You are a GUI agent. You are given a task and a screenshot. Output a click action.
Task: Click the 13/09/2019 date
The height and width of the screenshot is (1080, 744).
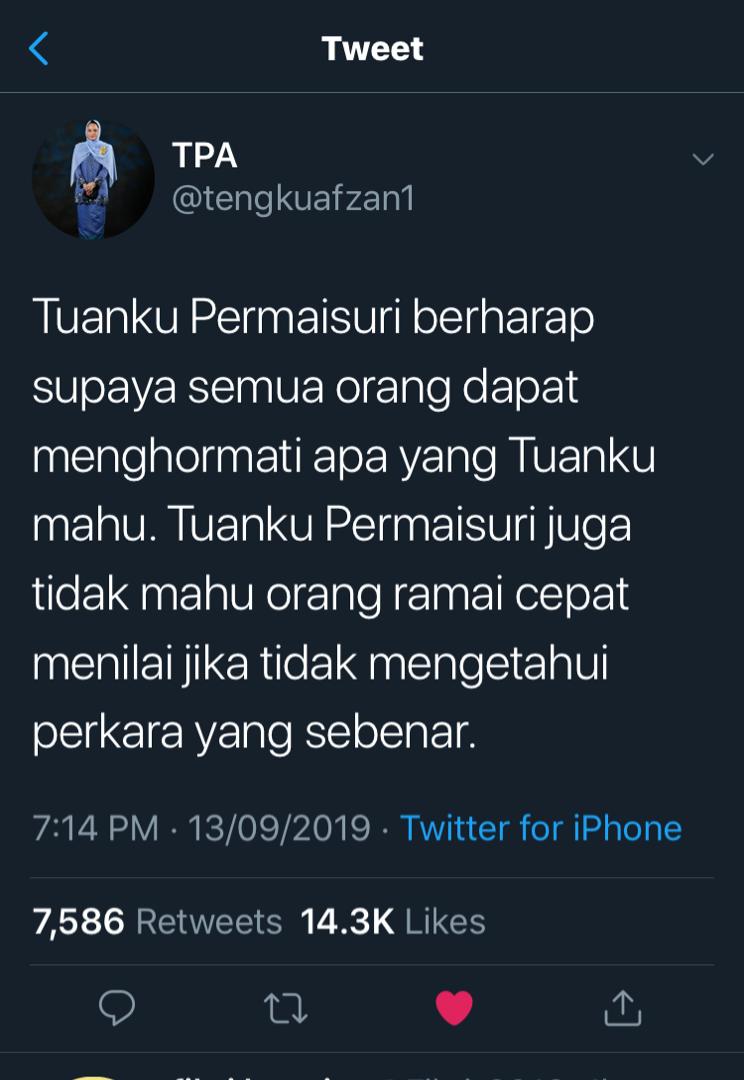coord(279,828)
